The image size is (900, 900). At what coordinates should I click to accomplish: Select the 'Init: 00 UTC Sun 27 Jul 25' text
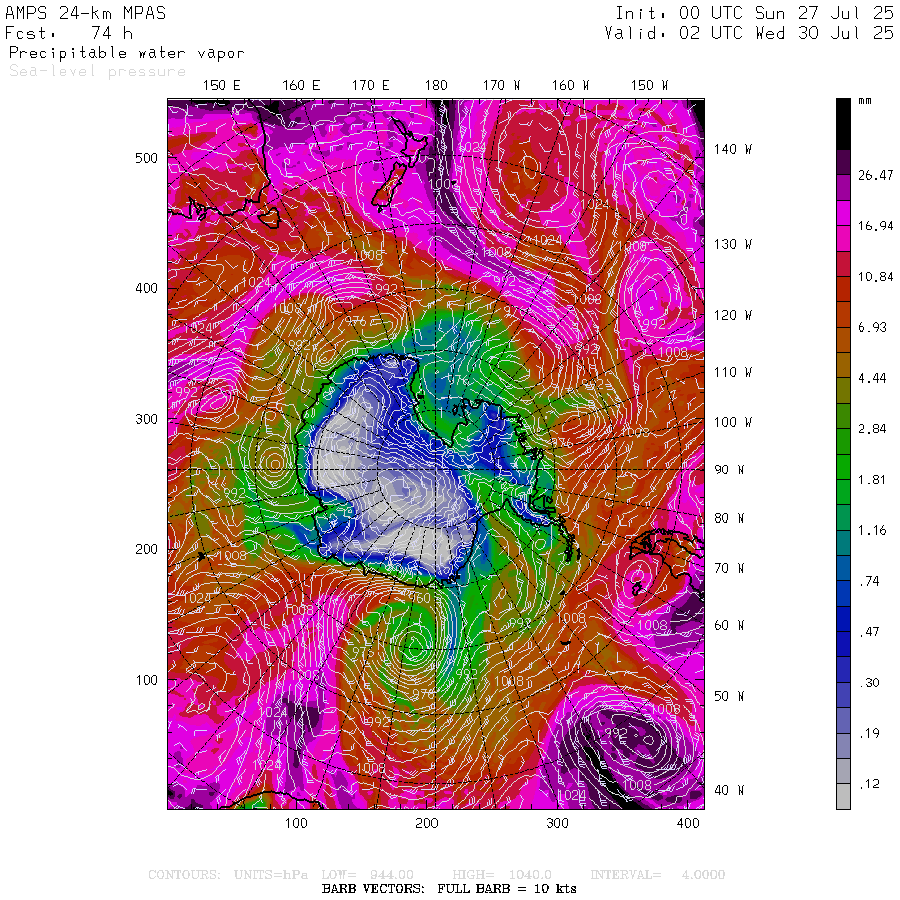pos(754,13)
